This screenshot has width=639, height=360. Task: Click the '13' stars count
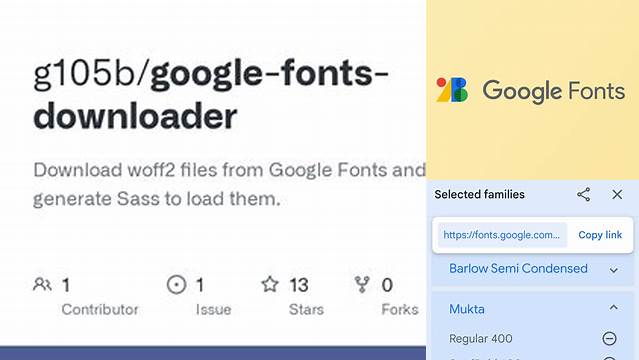click(299, 285)
